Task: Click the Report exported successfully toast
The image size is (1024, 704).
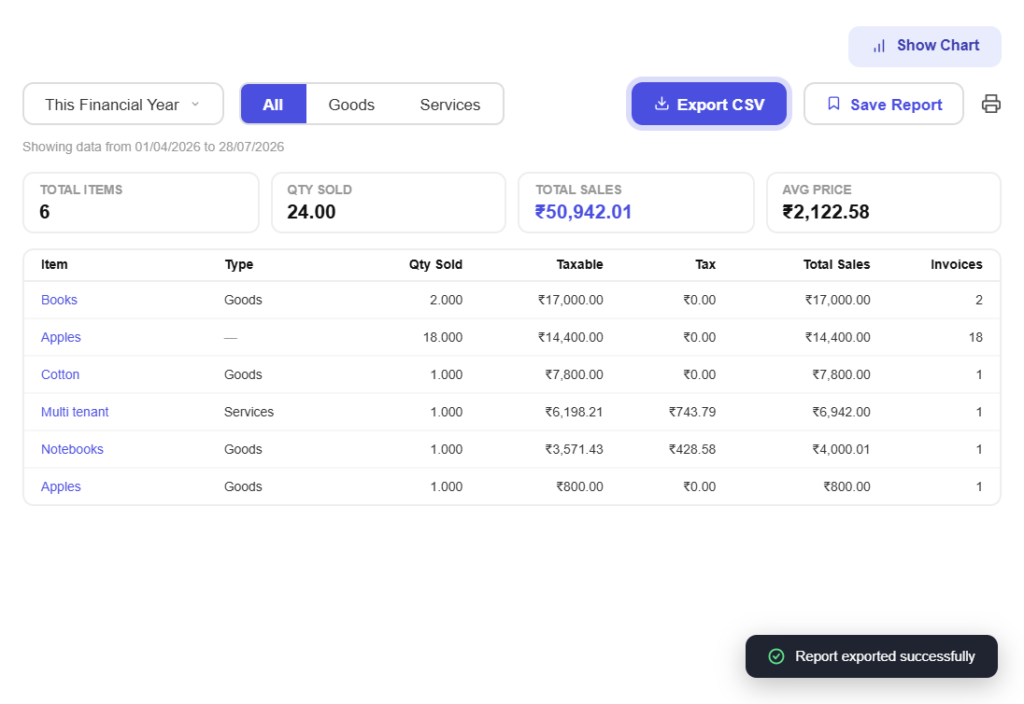Action: coord(871,656)
